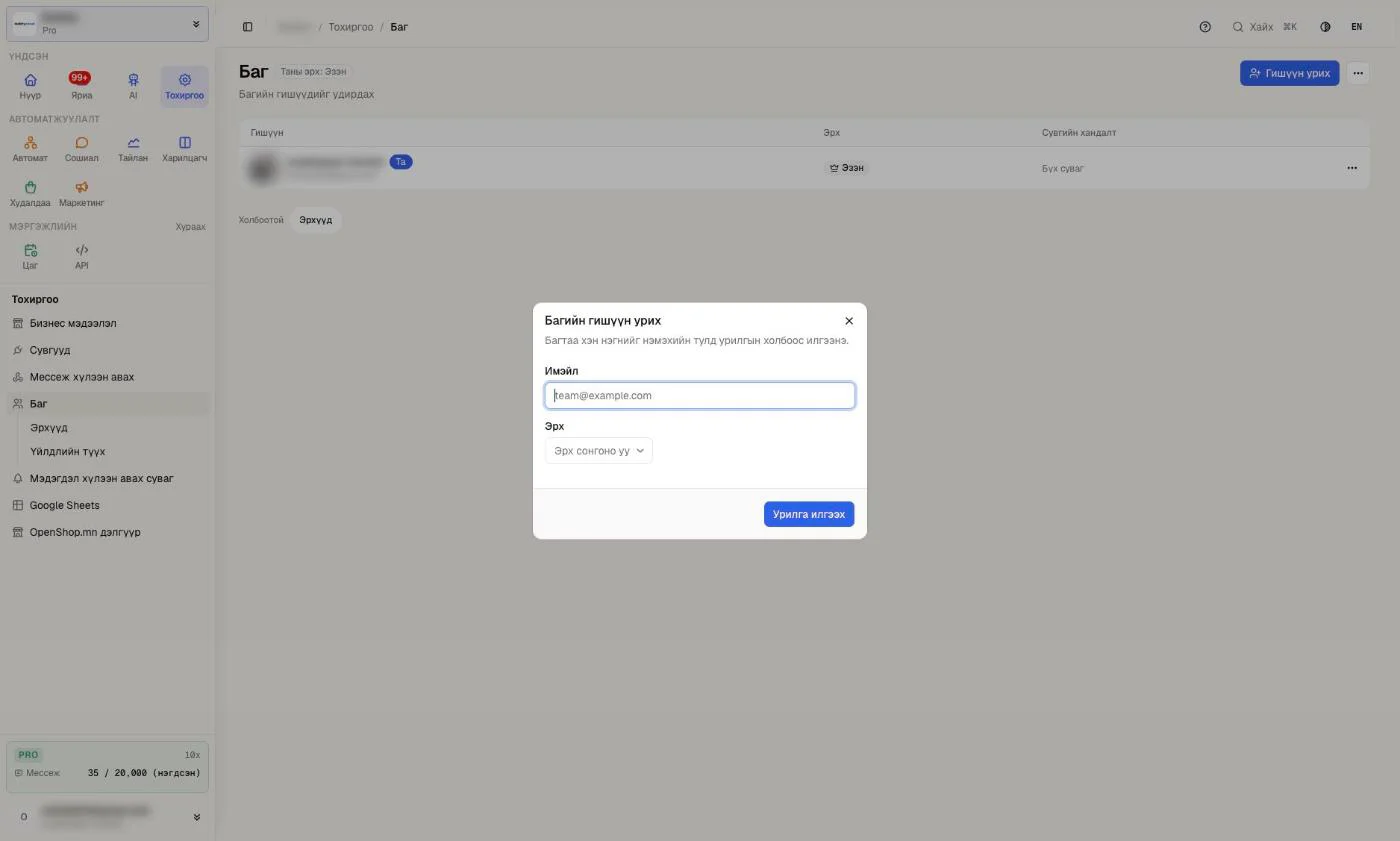Screen dimensions: 1400x841
Task: Open the help question mark icon
Action: coord(1205,27)
